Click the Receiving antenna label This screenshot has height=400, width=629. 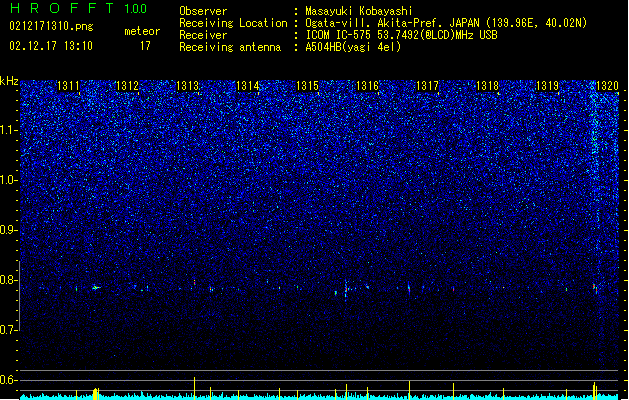(x=230, y=47)
